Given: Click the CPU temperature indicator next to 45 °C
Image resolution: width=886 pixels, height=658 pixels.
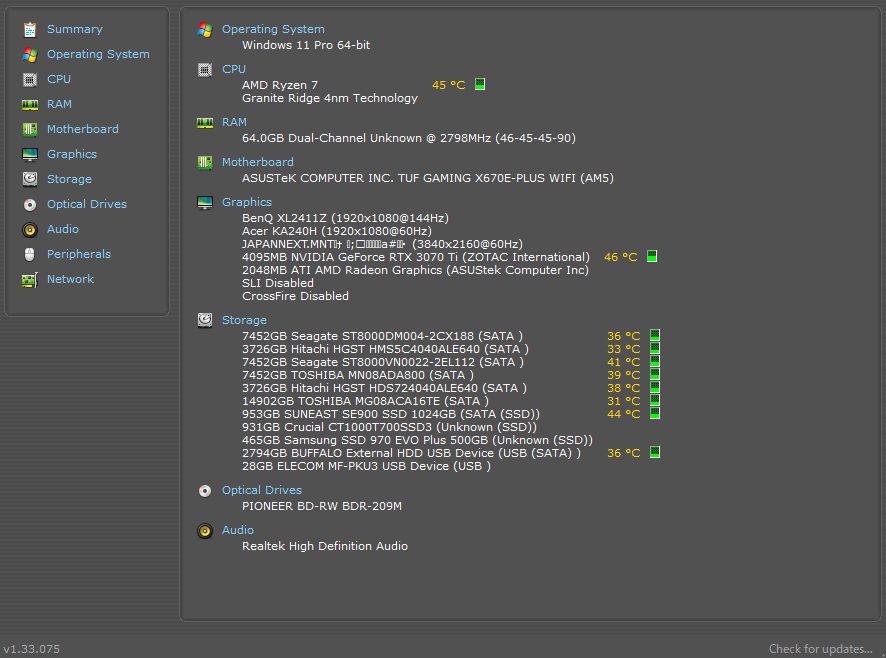Looking at the screenshot, I should point(480,85).
